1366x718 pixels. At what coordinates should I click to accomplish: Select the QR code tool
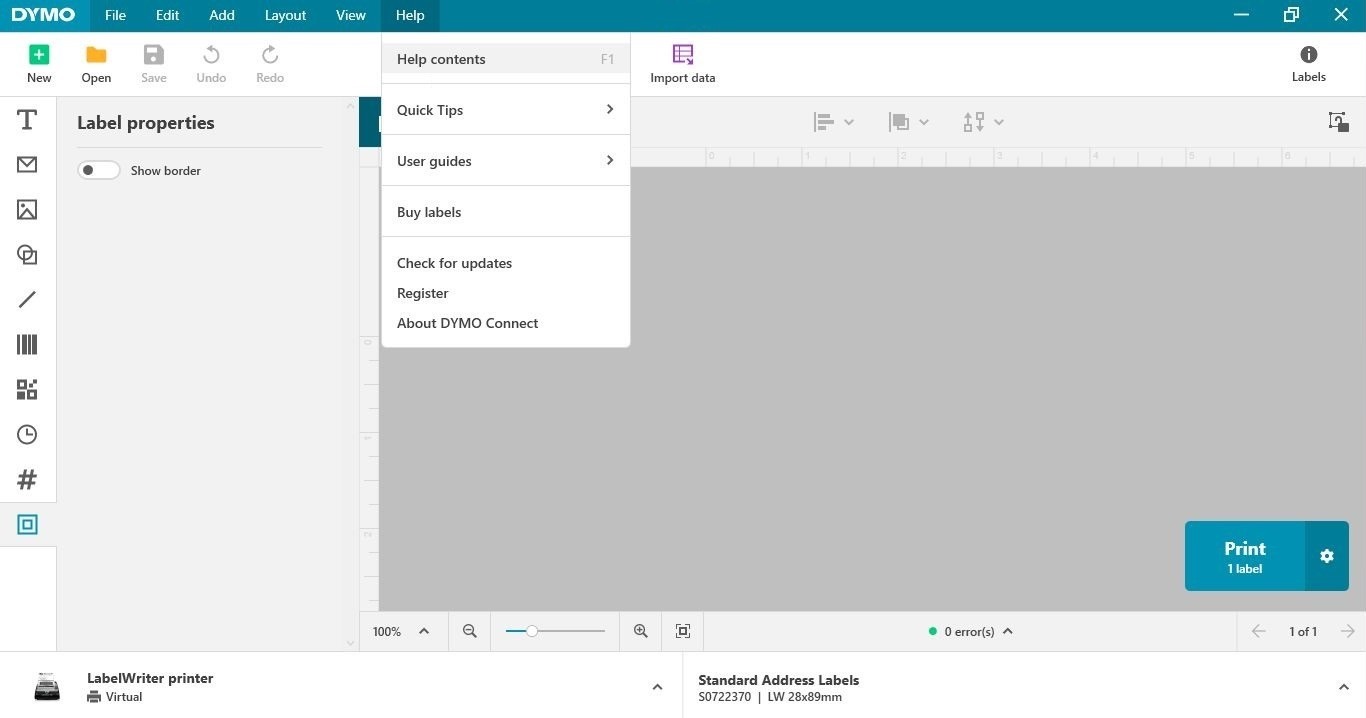point(27,390)
